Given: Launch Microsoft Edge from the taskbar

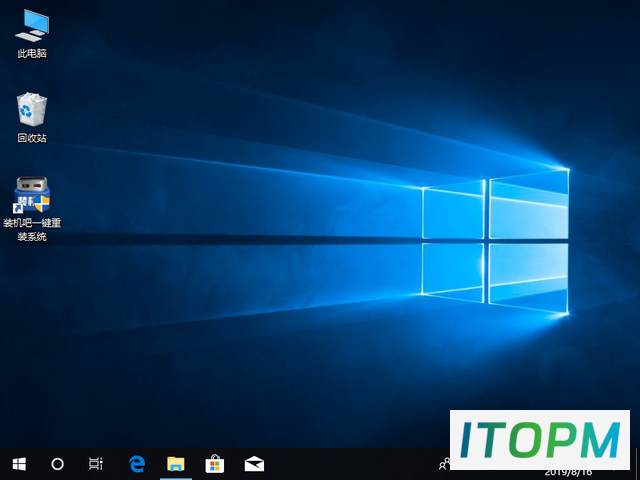Looking at the screenshot, I should (137, 464).
